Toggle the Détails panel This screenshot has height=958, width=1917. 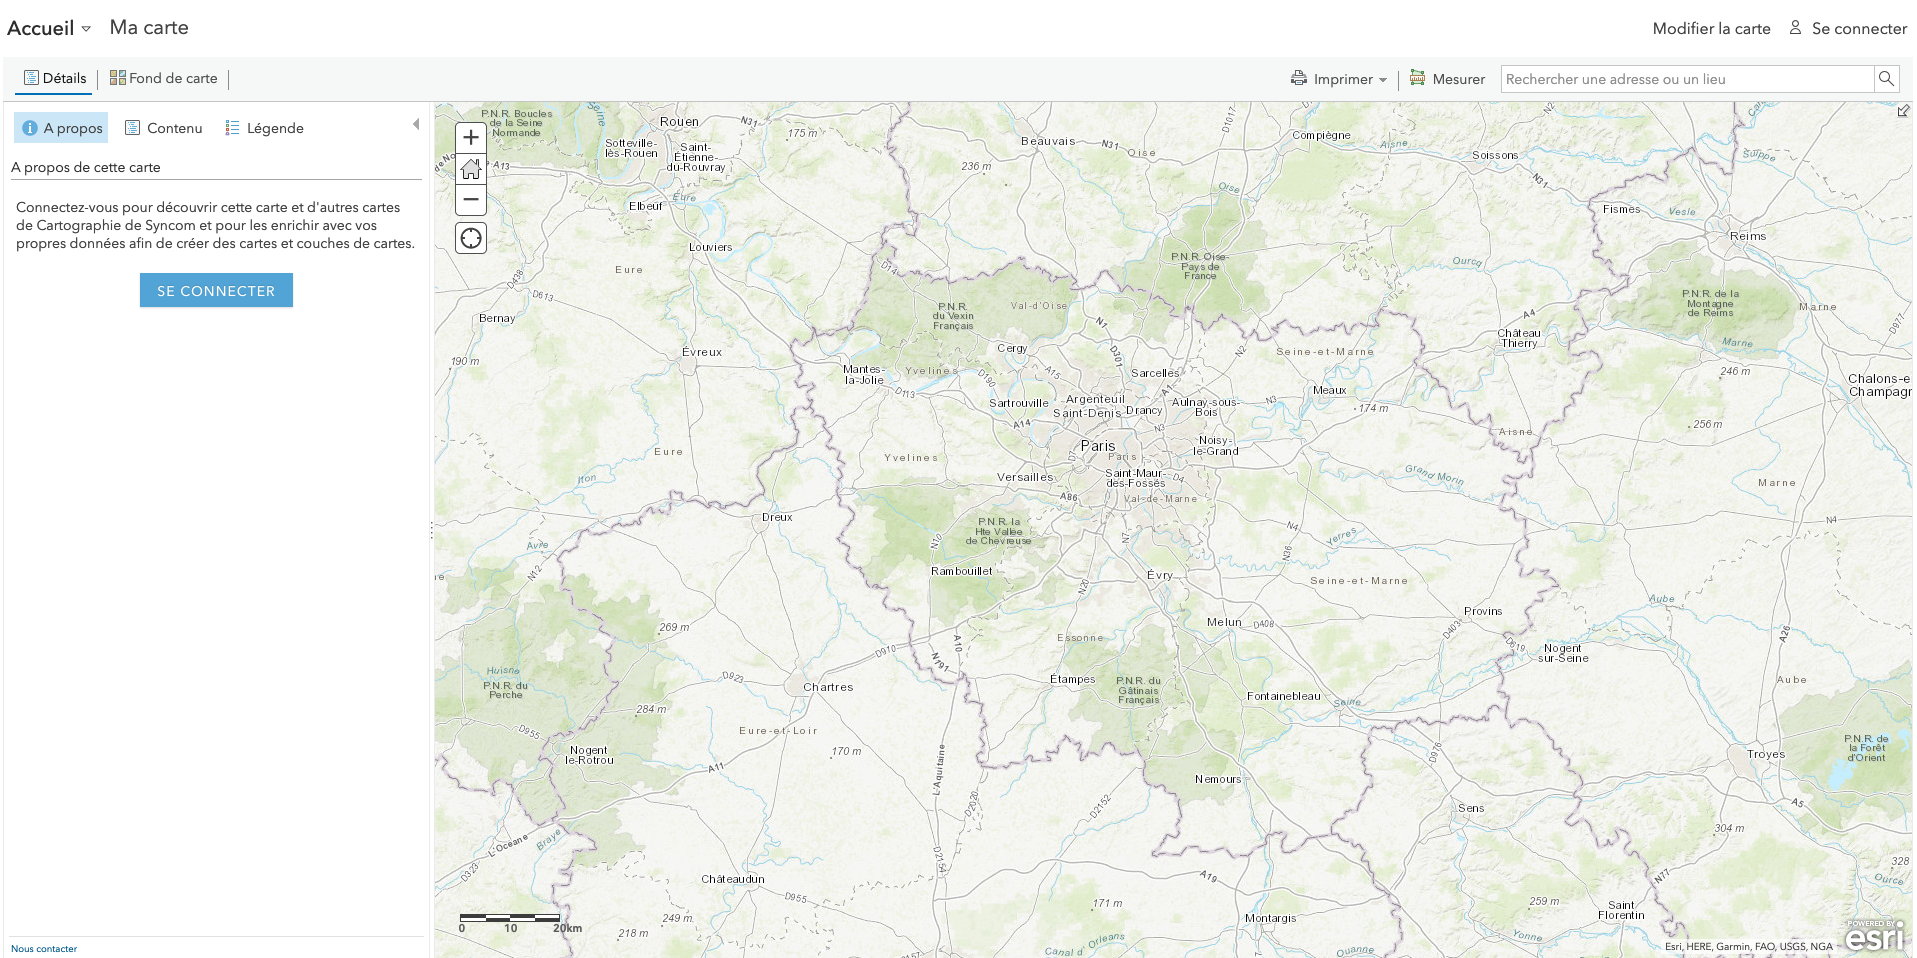[x=55, y=78]
